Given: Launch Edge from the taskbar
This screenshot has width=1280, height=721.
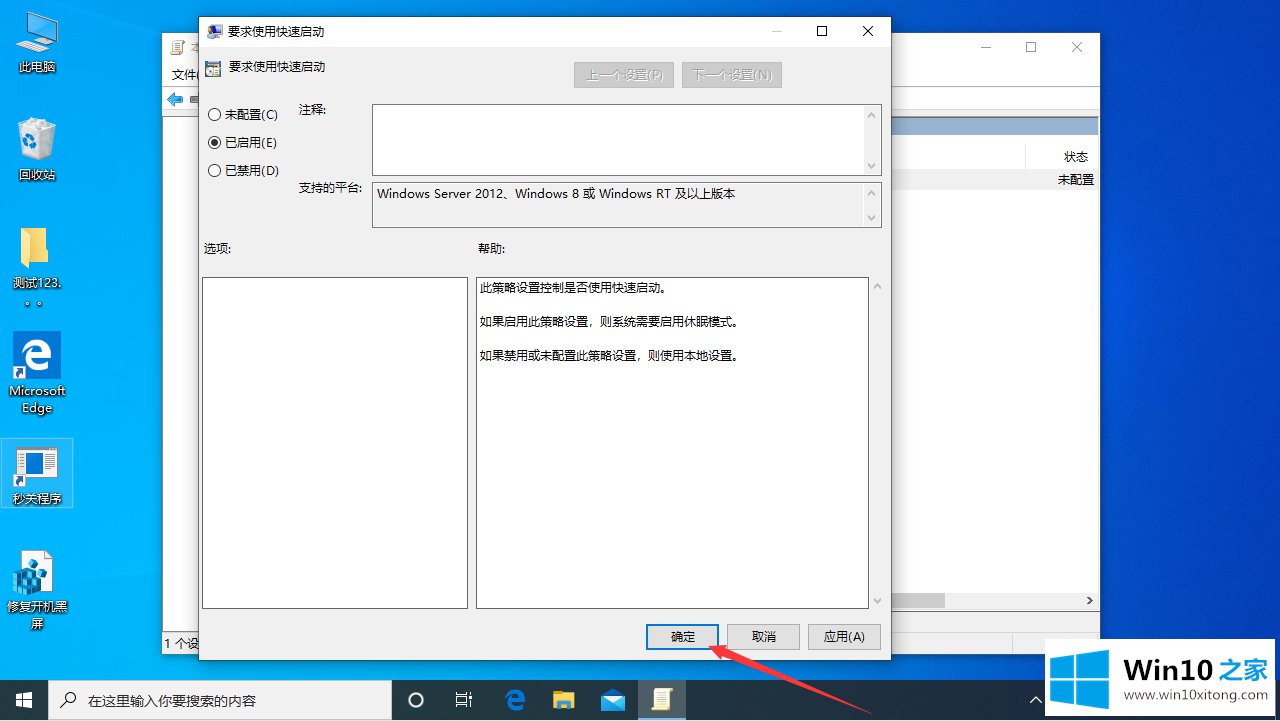Looking at the screenshot, I should point(515,700).
